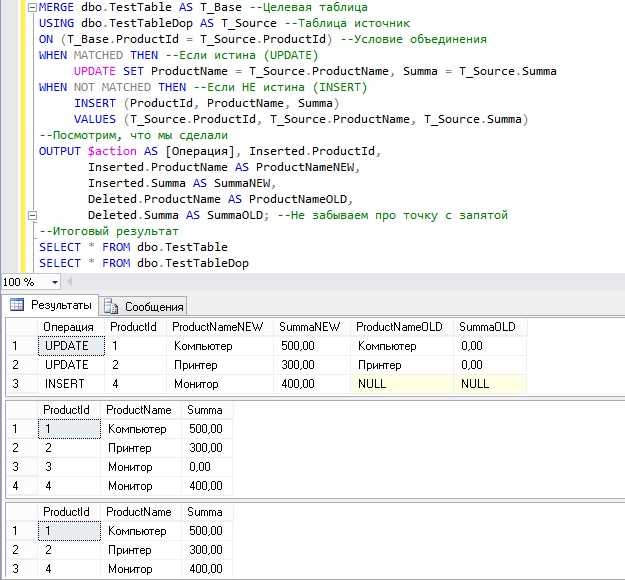Select row header 3 in first grid
Image resolution: width=625 pixels, height=580 pixels.
pos(22,384)
